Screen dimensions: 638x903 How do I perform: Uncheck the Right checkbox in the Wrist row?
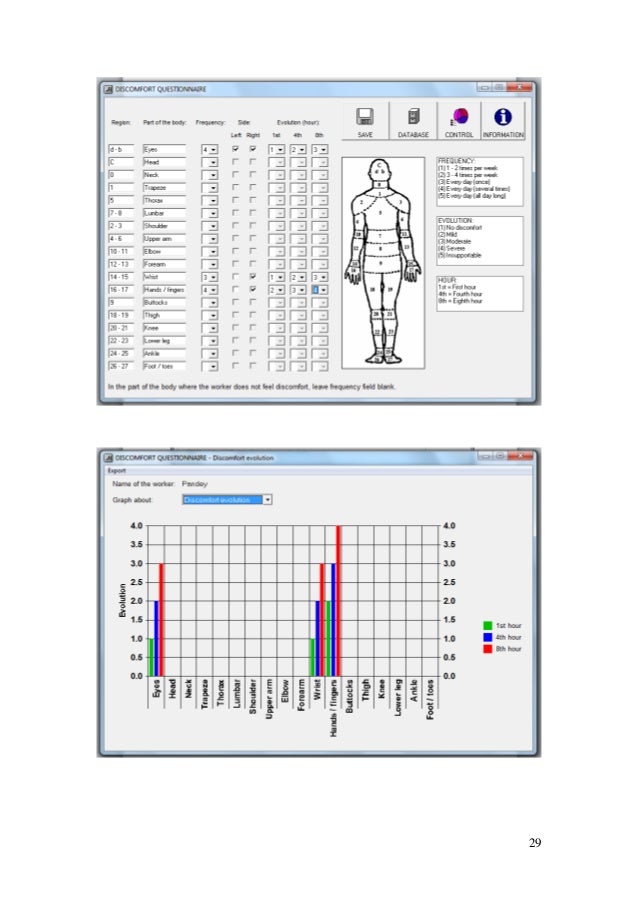(253, 277)
